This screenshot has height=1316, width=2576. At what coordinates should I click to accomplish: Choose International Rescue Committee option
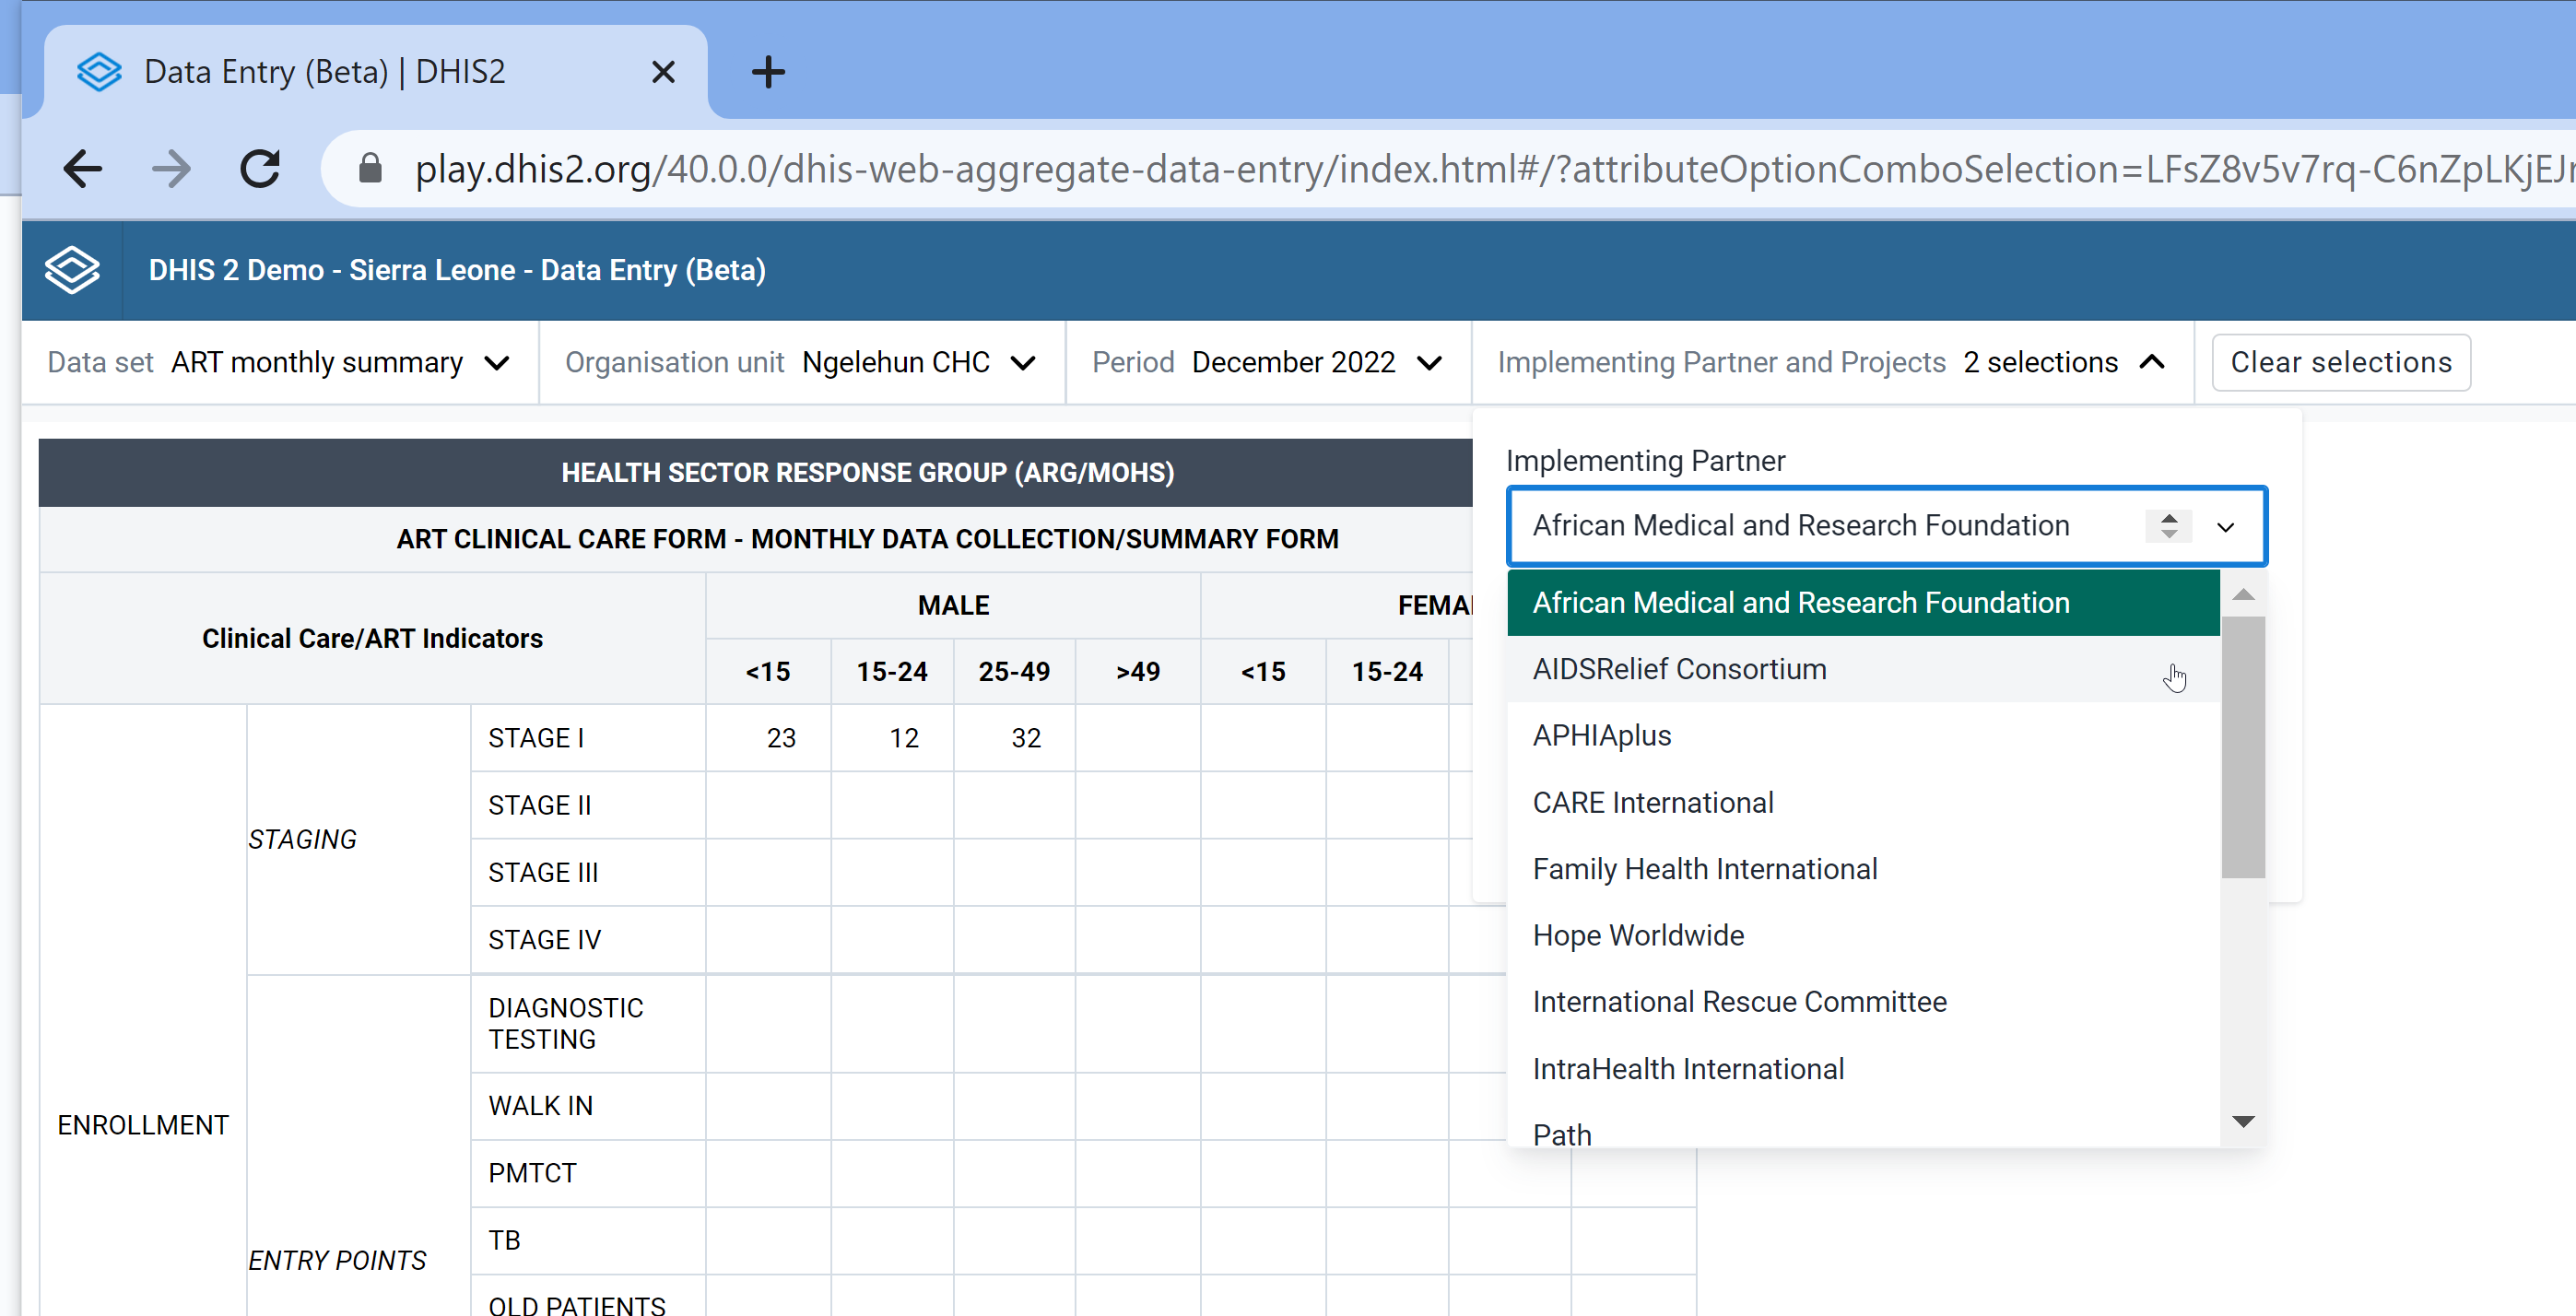[1863, 1002]
